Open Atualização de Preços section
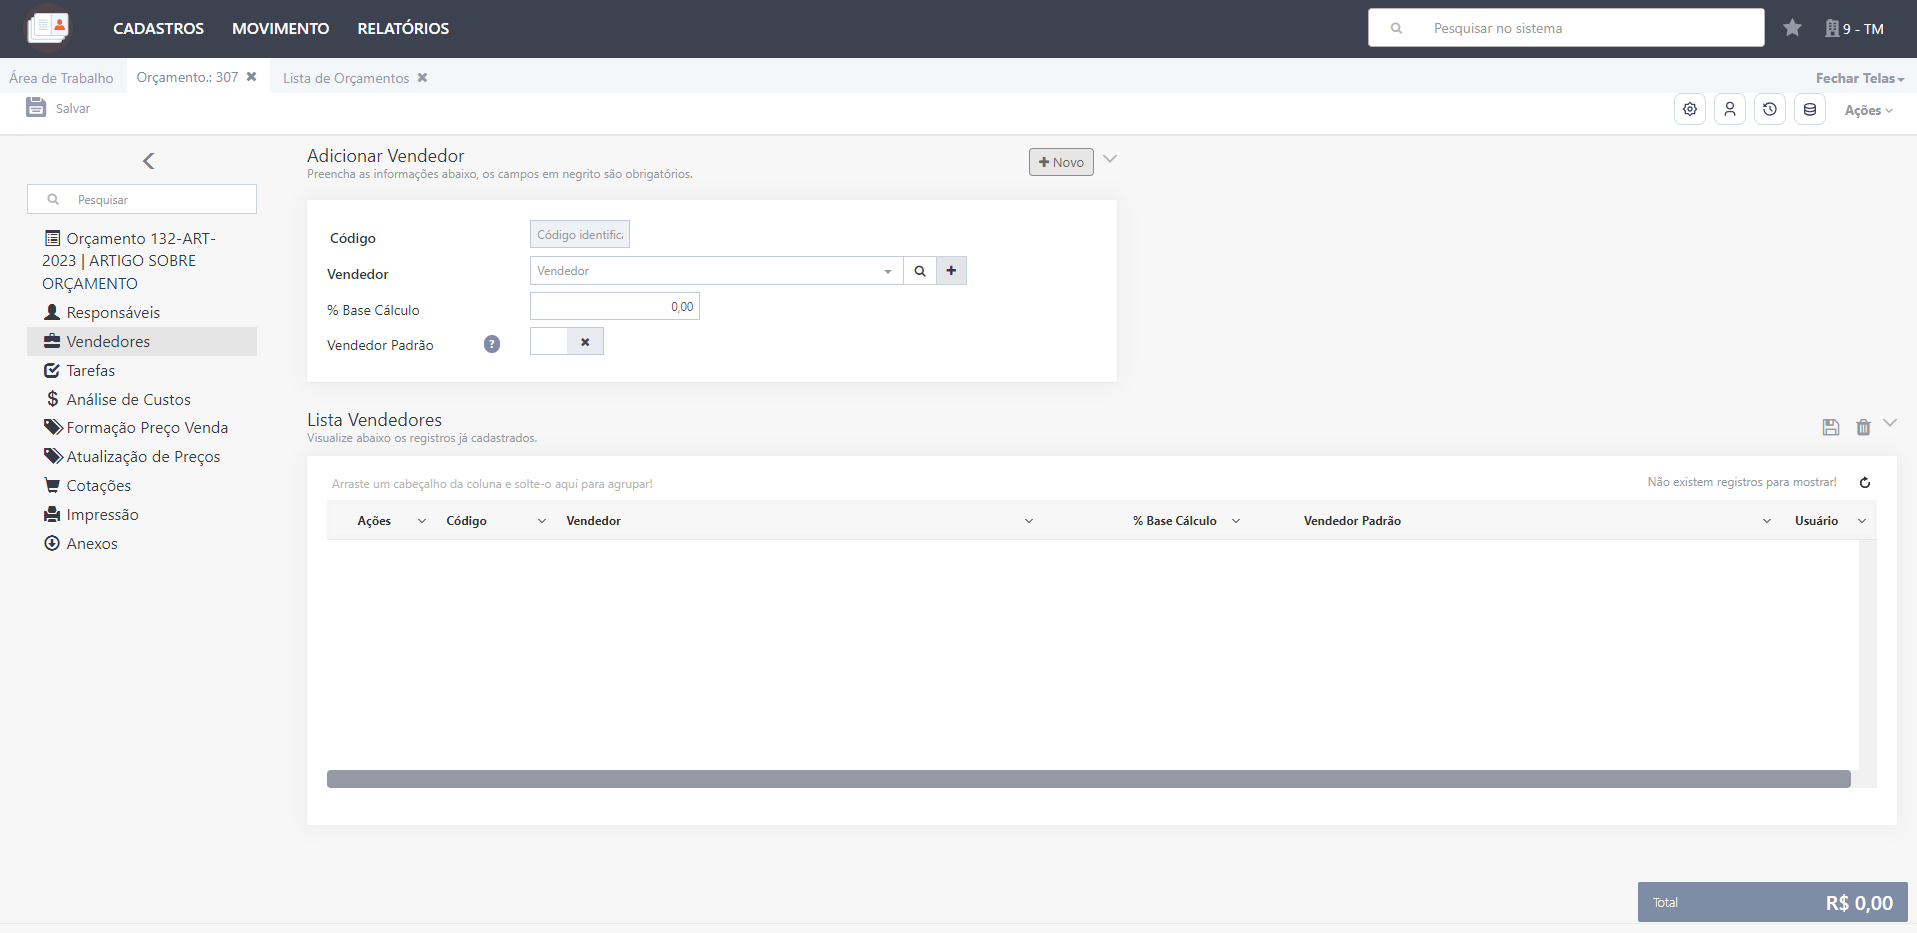Image resolution: width=1917 pixels, height=933 pixels. coord(142,456)
